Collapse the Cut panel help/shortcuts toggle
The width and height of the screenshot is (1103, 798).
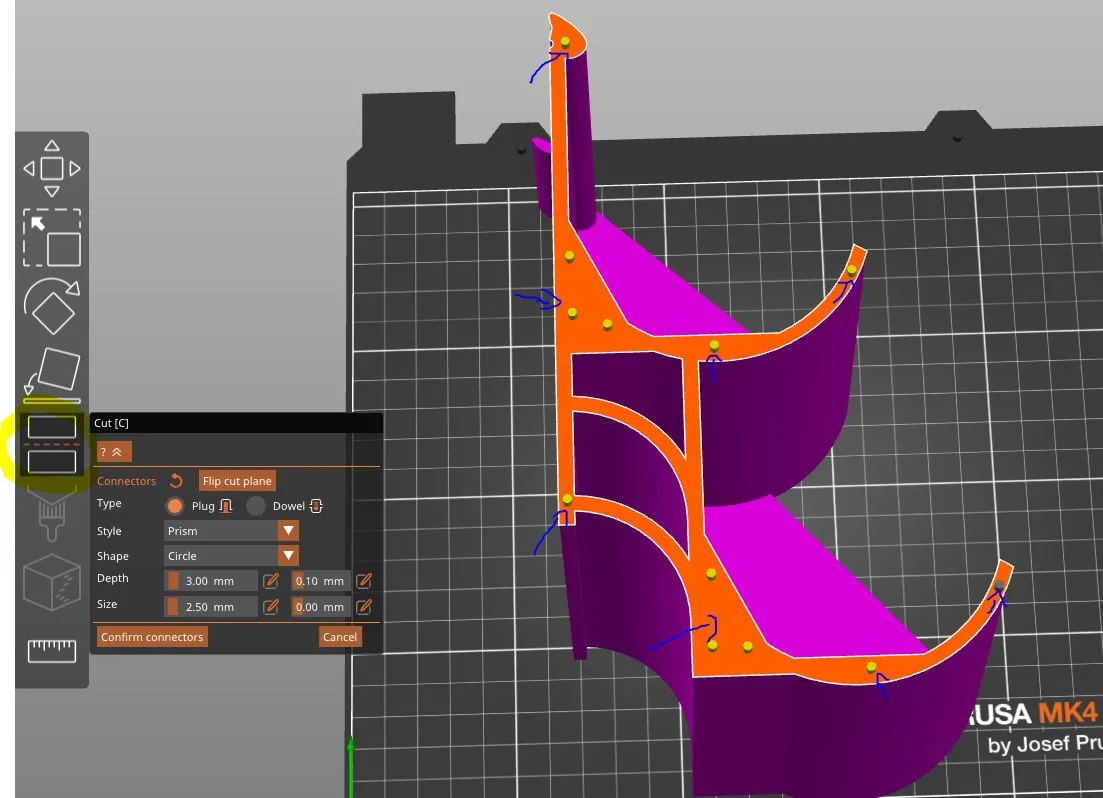click(x=114, y=452)
